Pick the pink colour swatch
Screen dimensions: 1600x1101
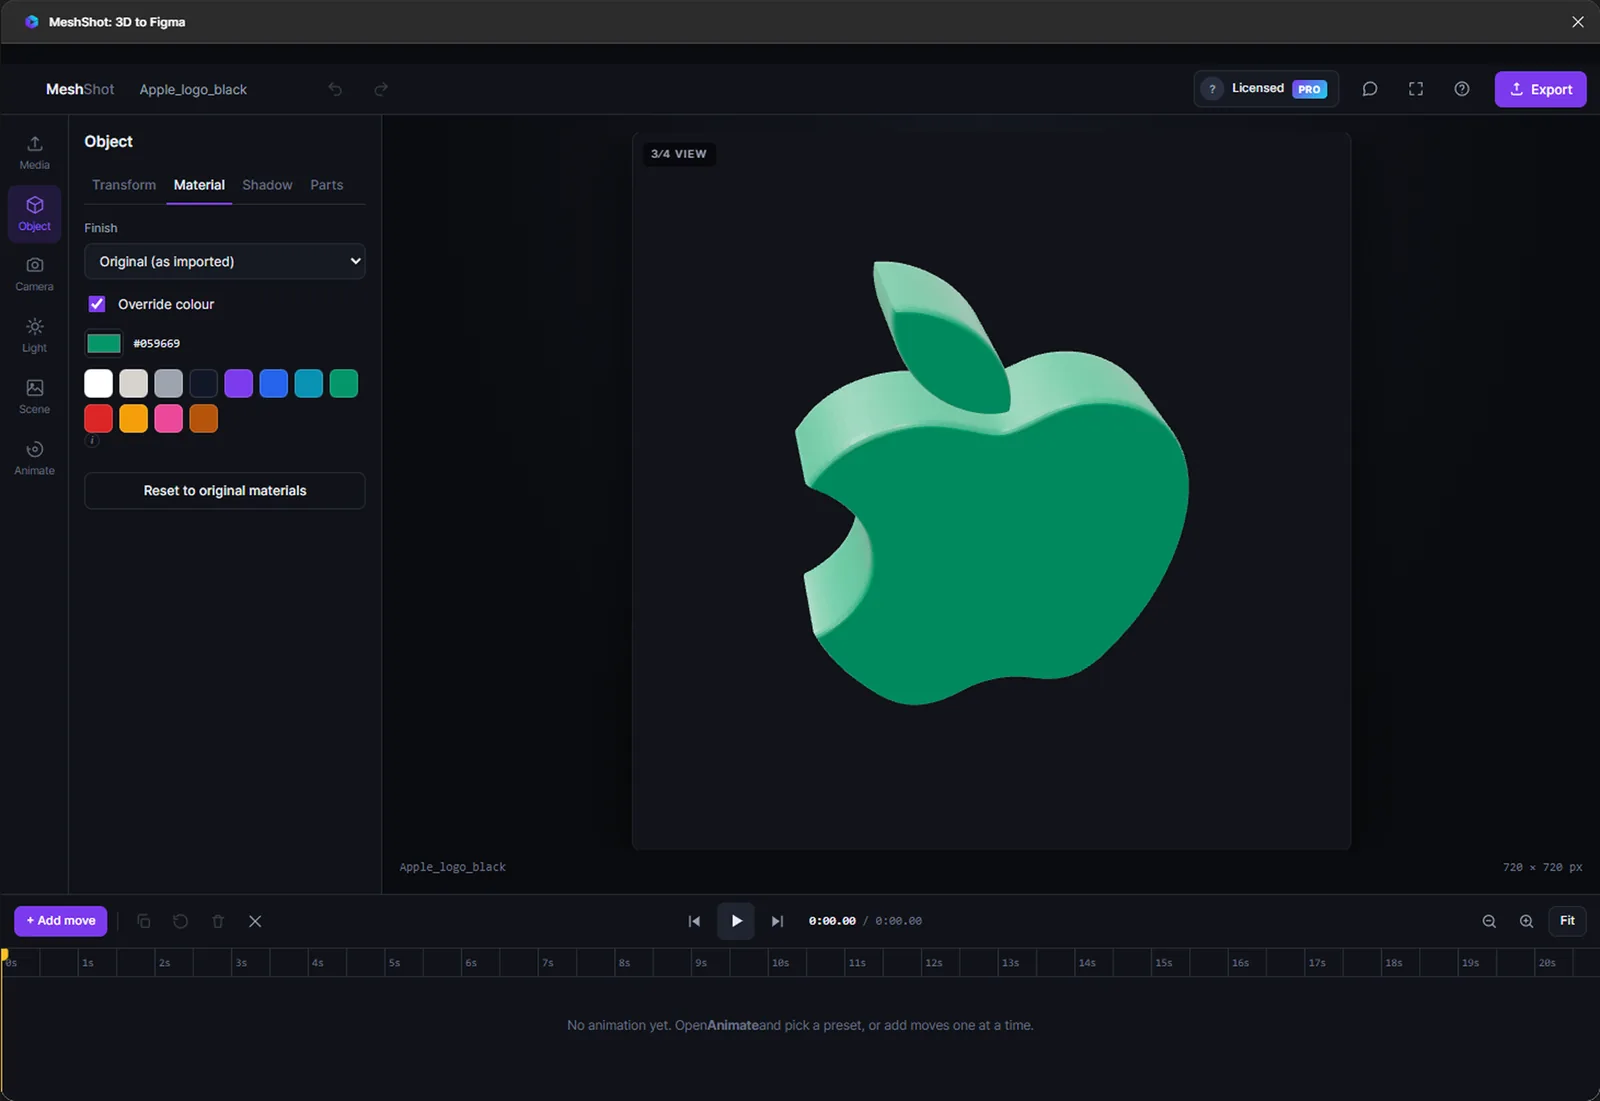168,418
